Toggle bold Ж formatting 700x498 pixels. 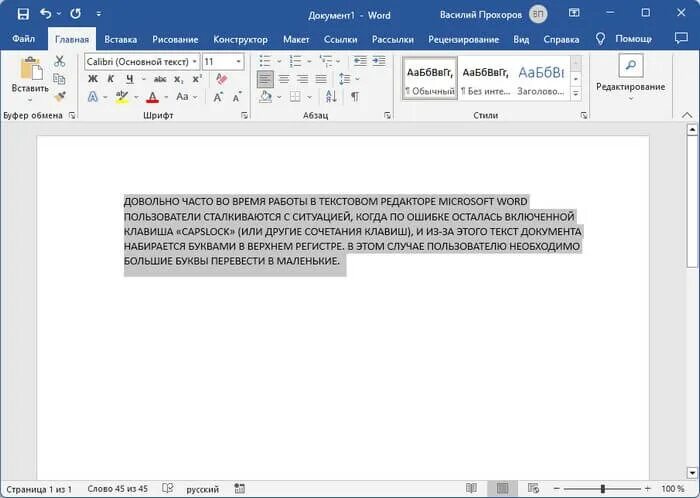click(93, 79)
